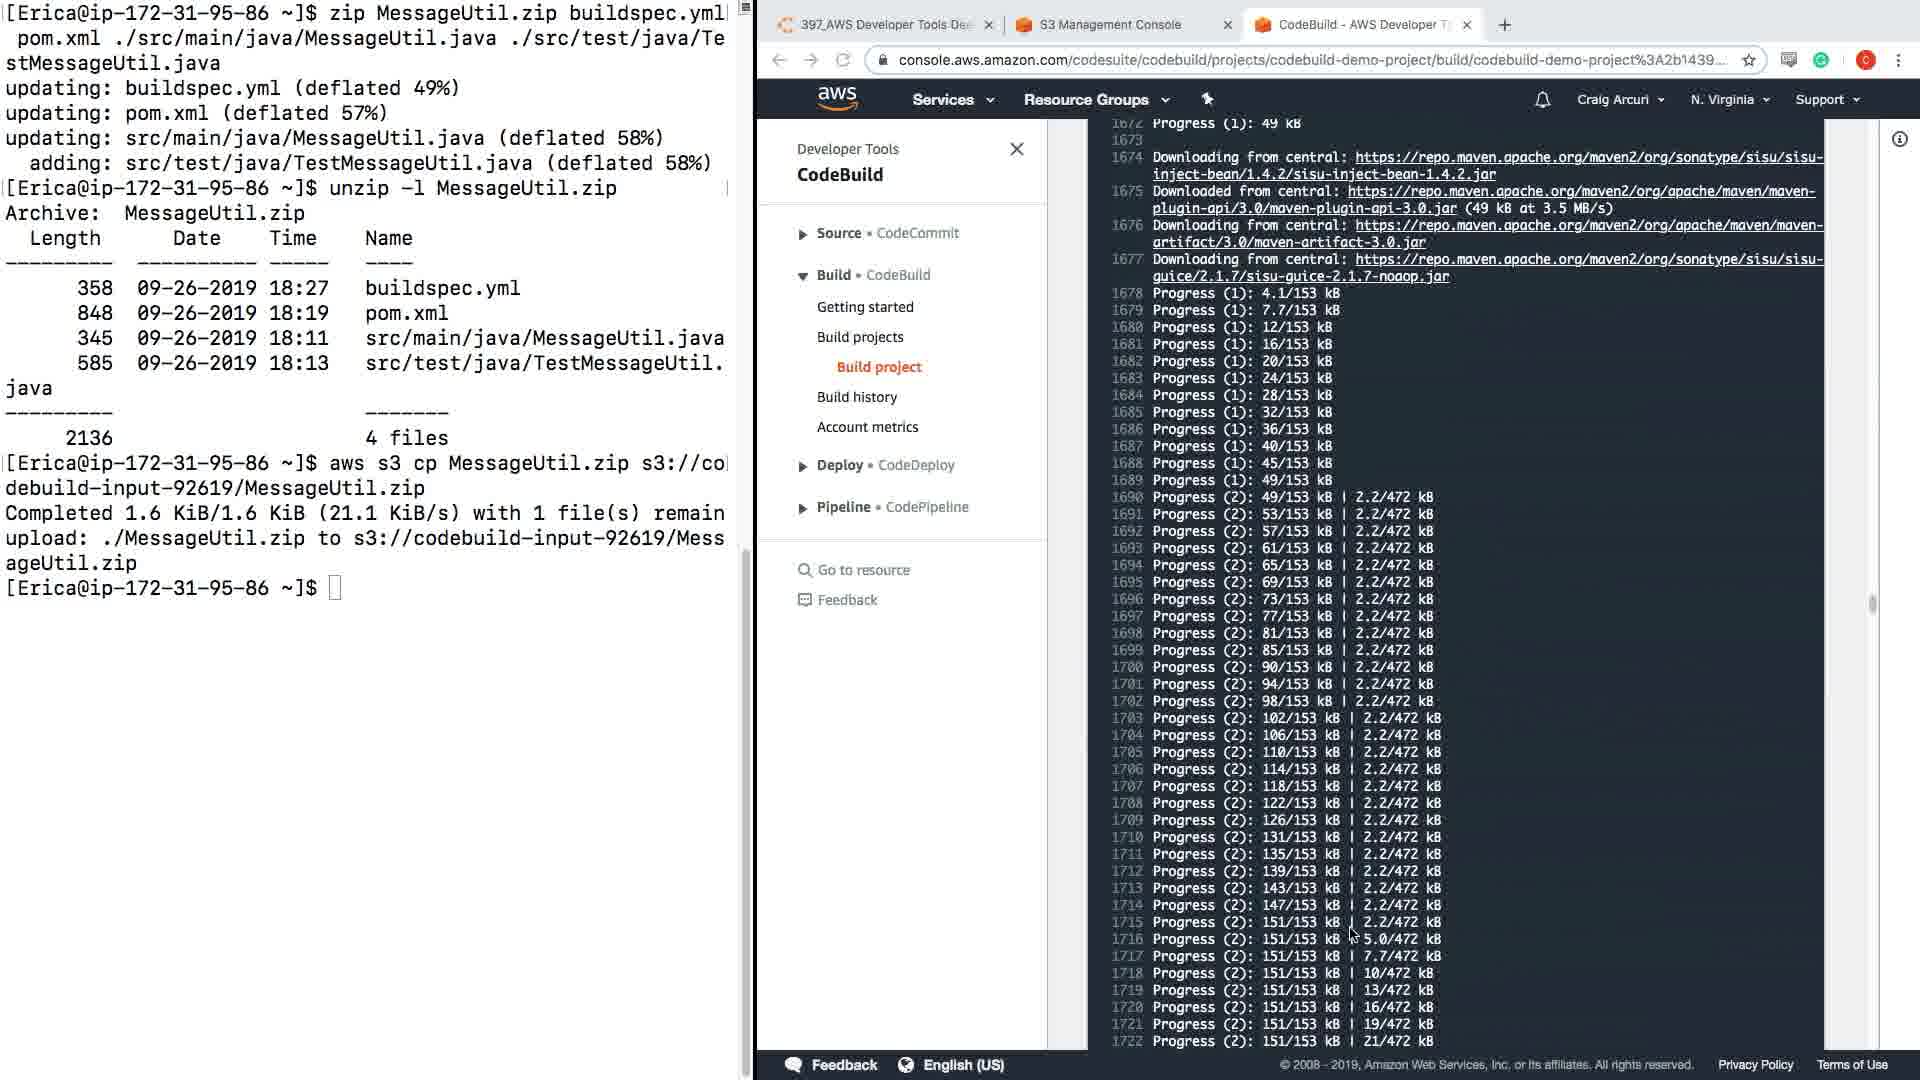Click the pin shortcuts icon in navbar
This screenshot has width=1920, height=1080.
pos(1207,99)
